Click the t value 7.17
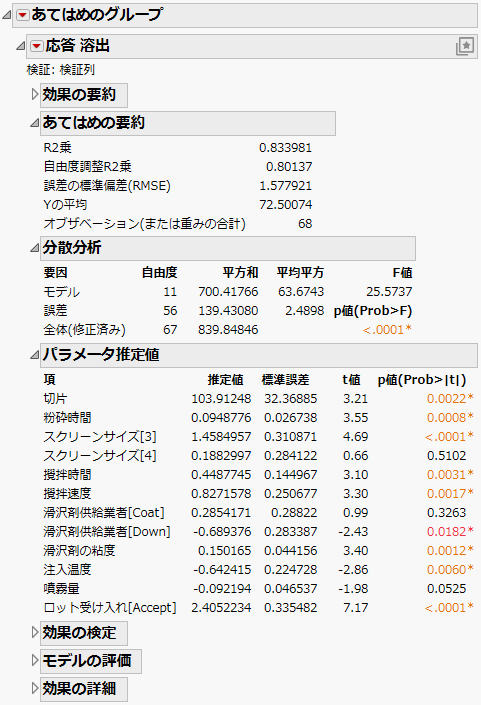Viewport: 481px width, 705px height. tap(356, 607)
